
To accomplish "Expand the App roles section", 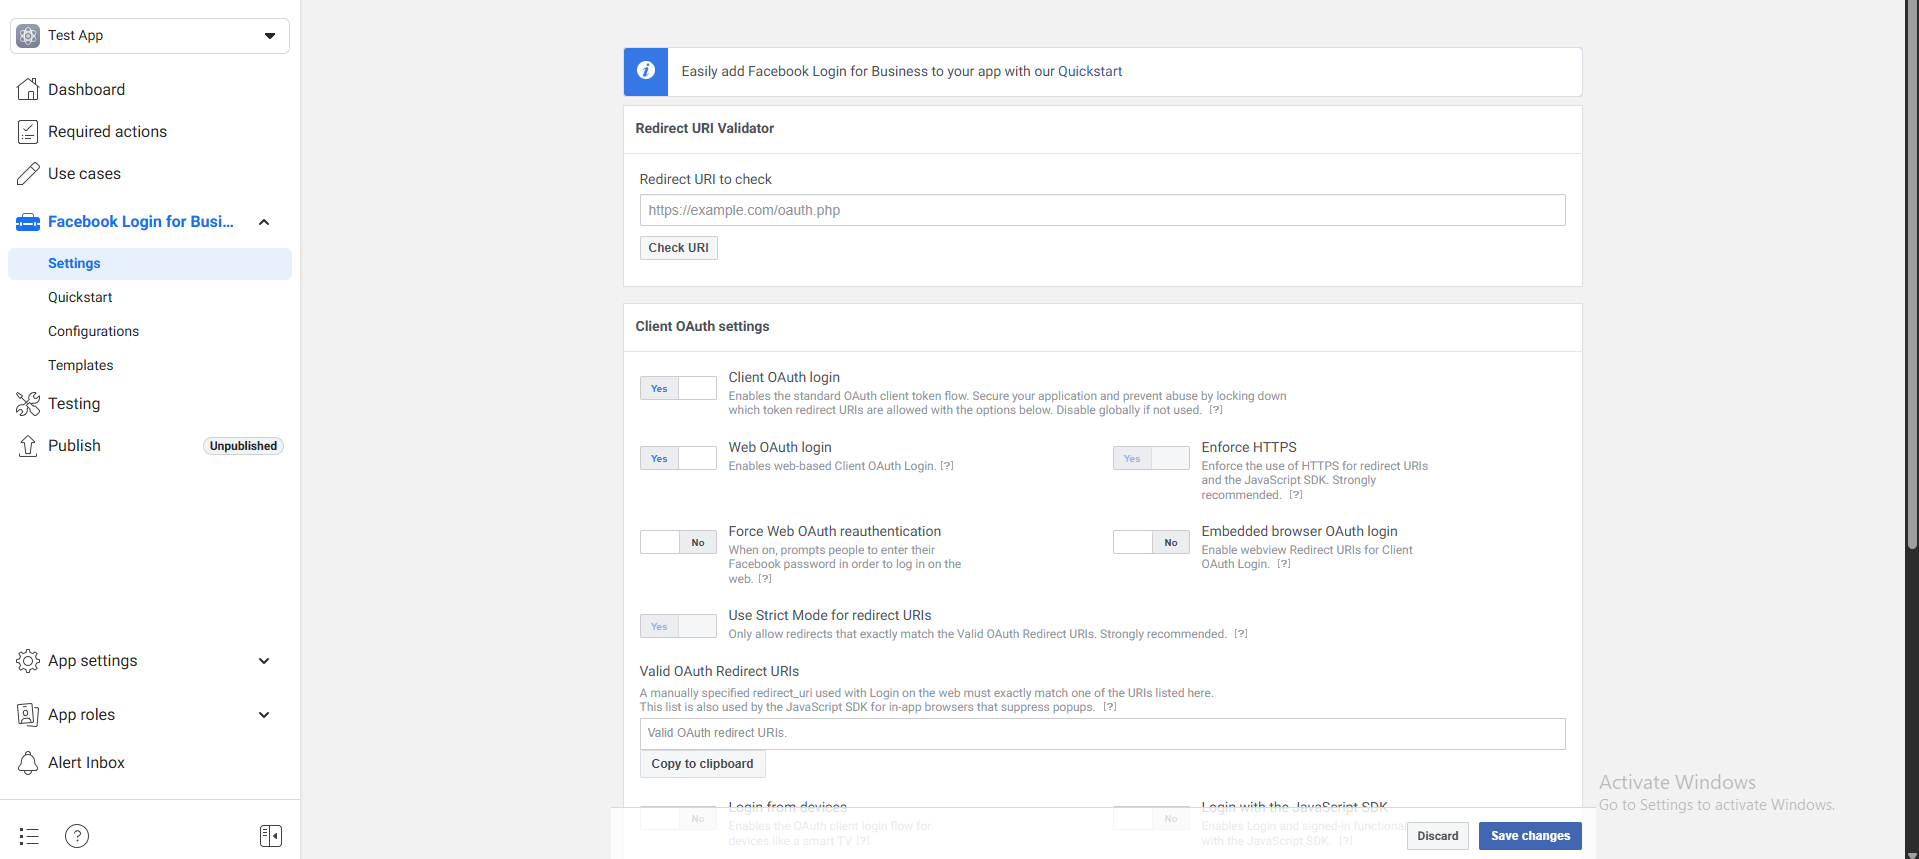I will click(264, 715).
